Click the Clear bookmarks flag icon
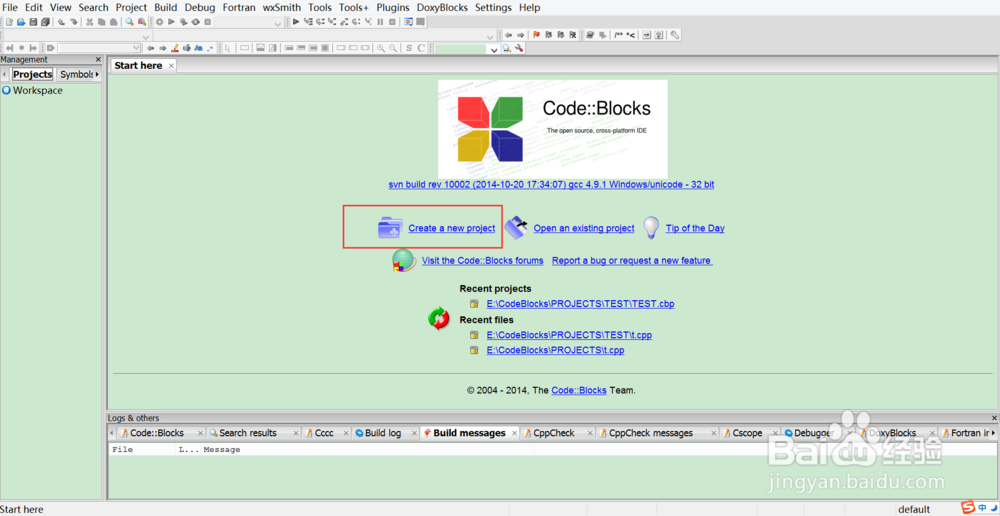The height and width of the screenshot is (516, 1000). point(573,34)
